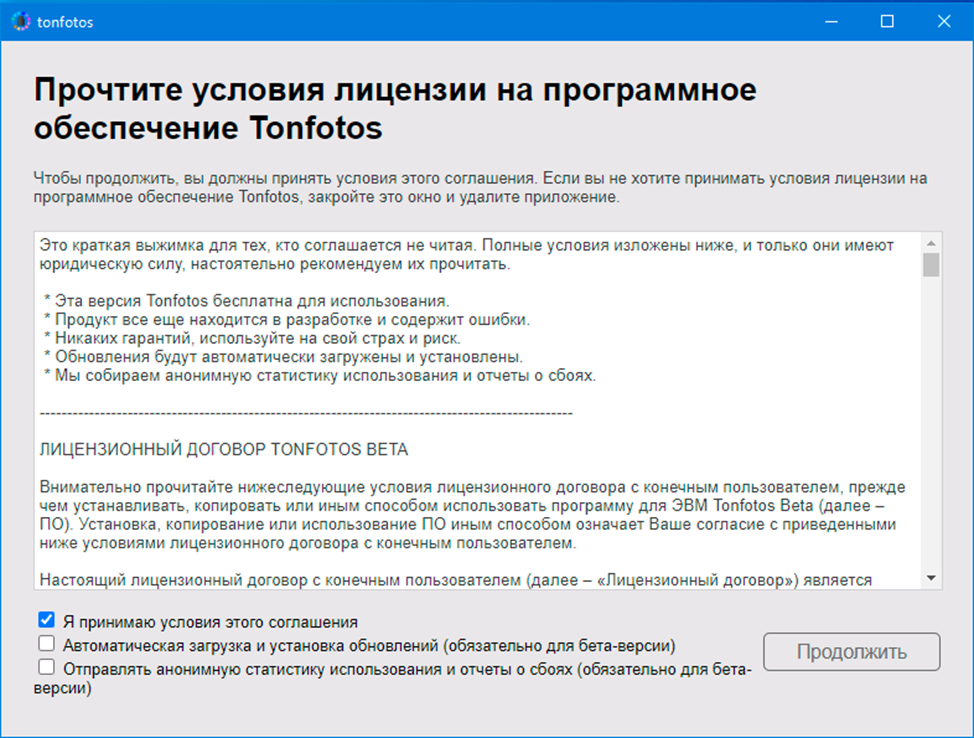Uncheck 'Я принимаю условия этого соглашения' checkbox

[x=47, y=620]
